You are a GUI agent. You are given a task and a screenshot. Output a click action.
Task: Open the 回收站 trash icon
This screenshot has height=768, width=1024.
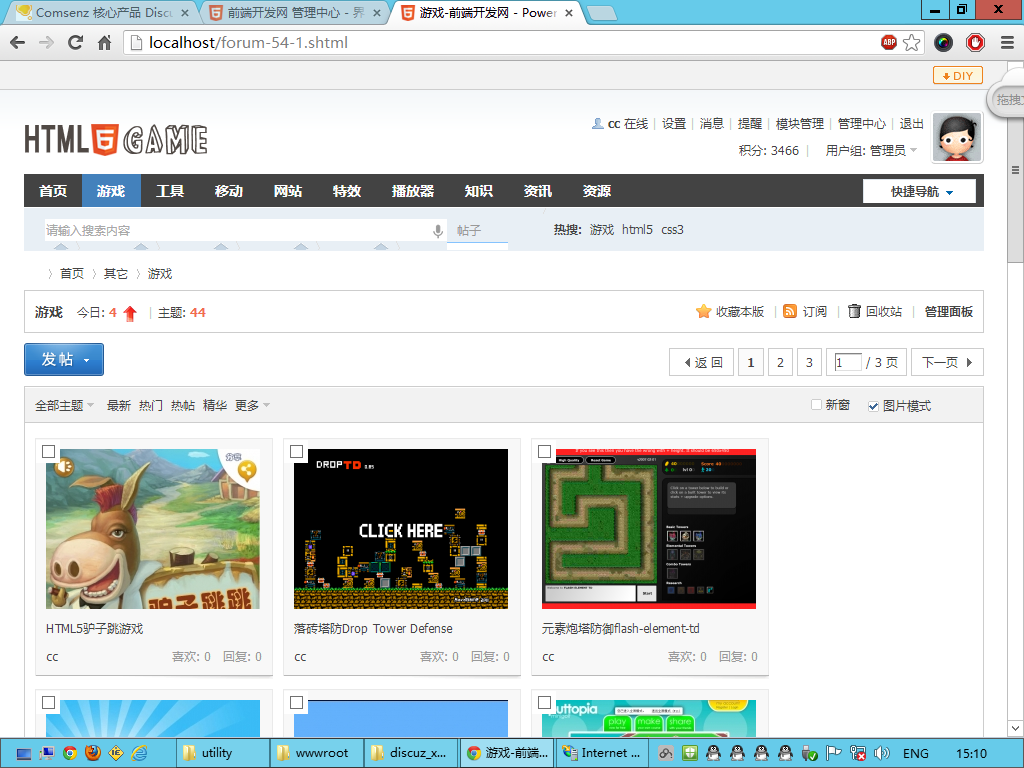tap(854, 312)
